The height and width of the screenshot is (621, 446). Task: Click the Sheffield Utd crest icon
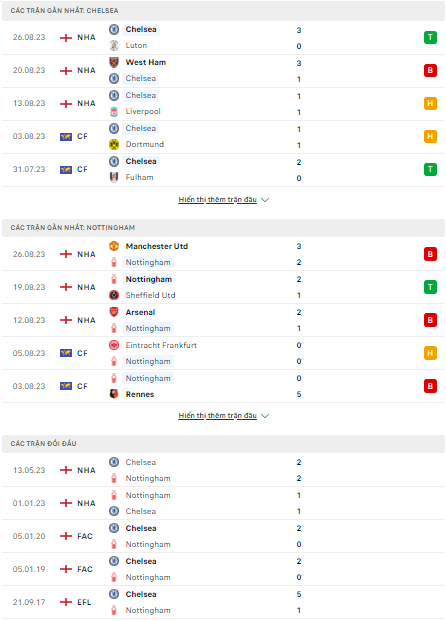point(114,295)
